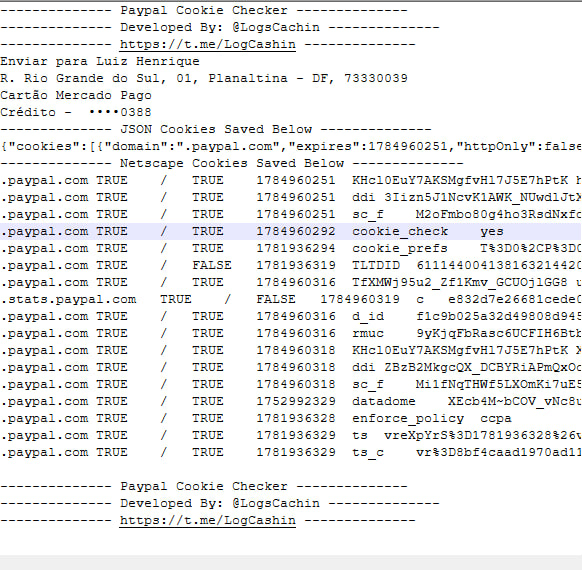Click the FALSE value in the TLTDID row
The height and width of the screenshot is (570, 582).
click(212, 266)
